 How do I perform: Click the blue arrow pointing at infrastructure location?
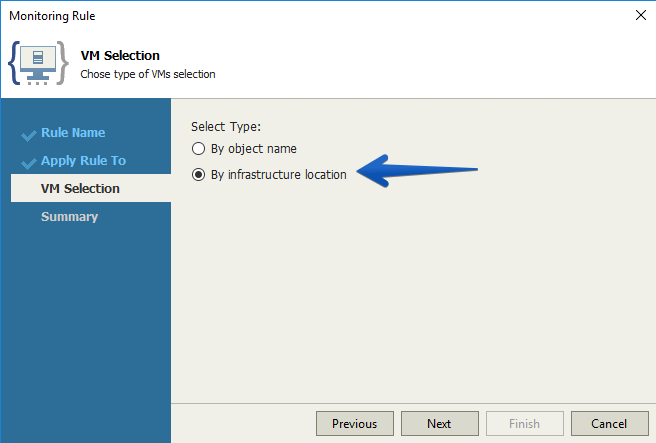[417, 171]
